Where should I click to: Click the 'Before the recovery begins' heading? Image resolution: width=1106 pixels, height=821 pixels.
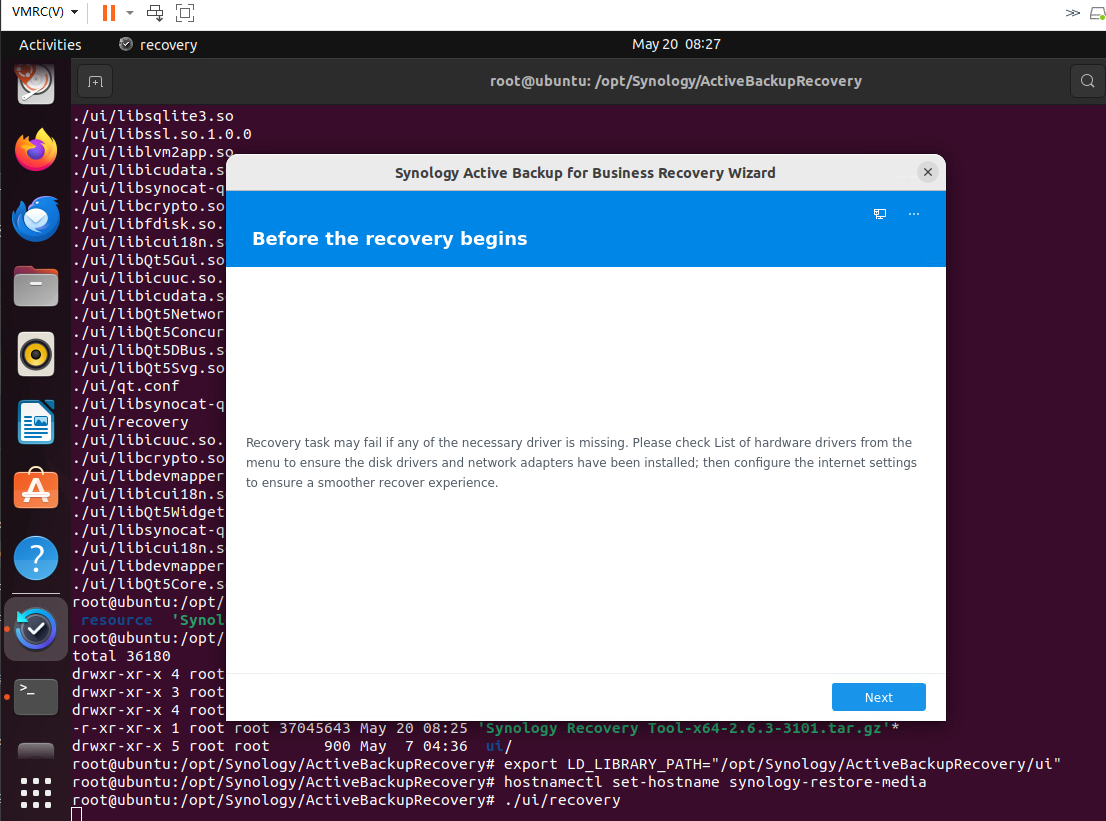(389, 238)
